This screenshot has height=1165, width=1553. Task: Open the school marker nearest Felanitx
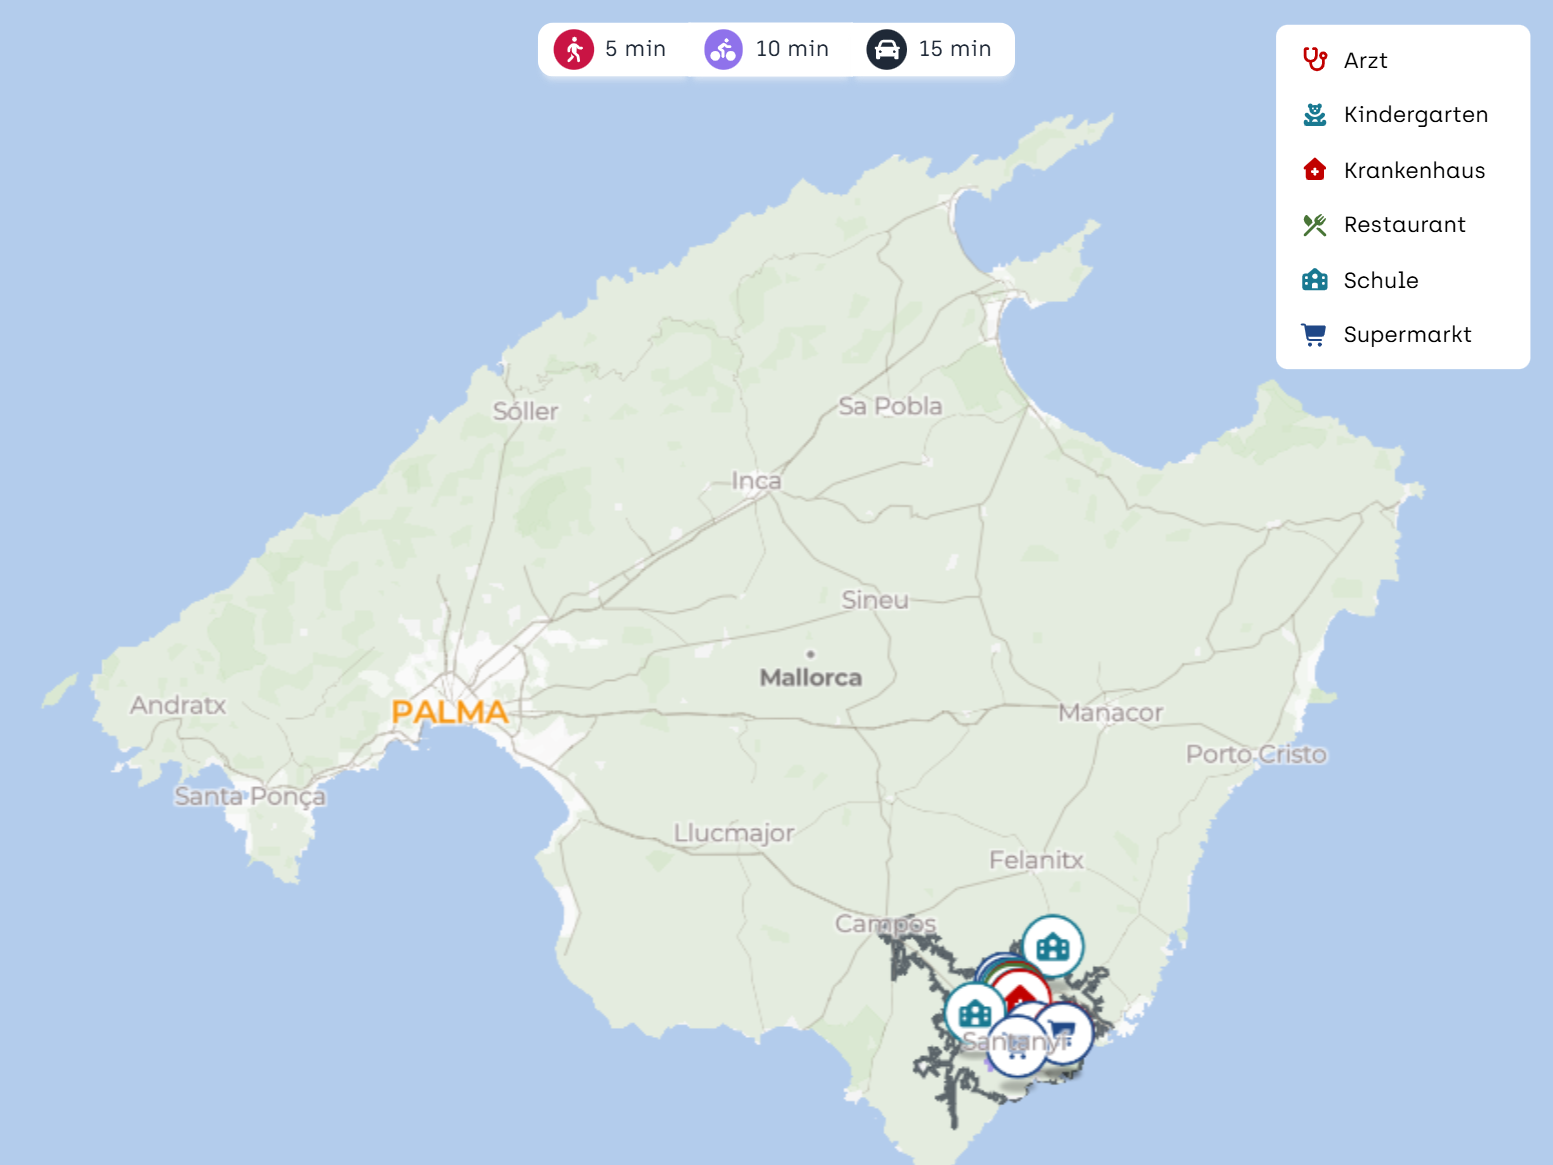(x=1052, y=945)
